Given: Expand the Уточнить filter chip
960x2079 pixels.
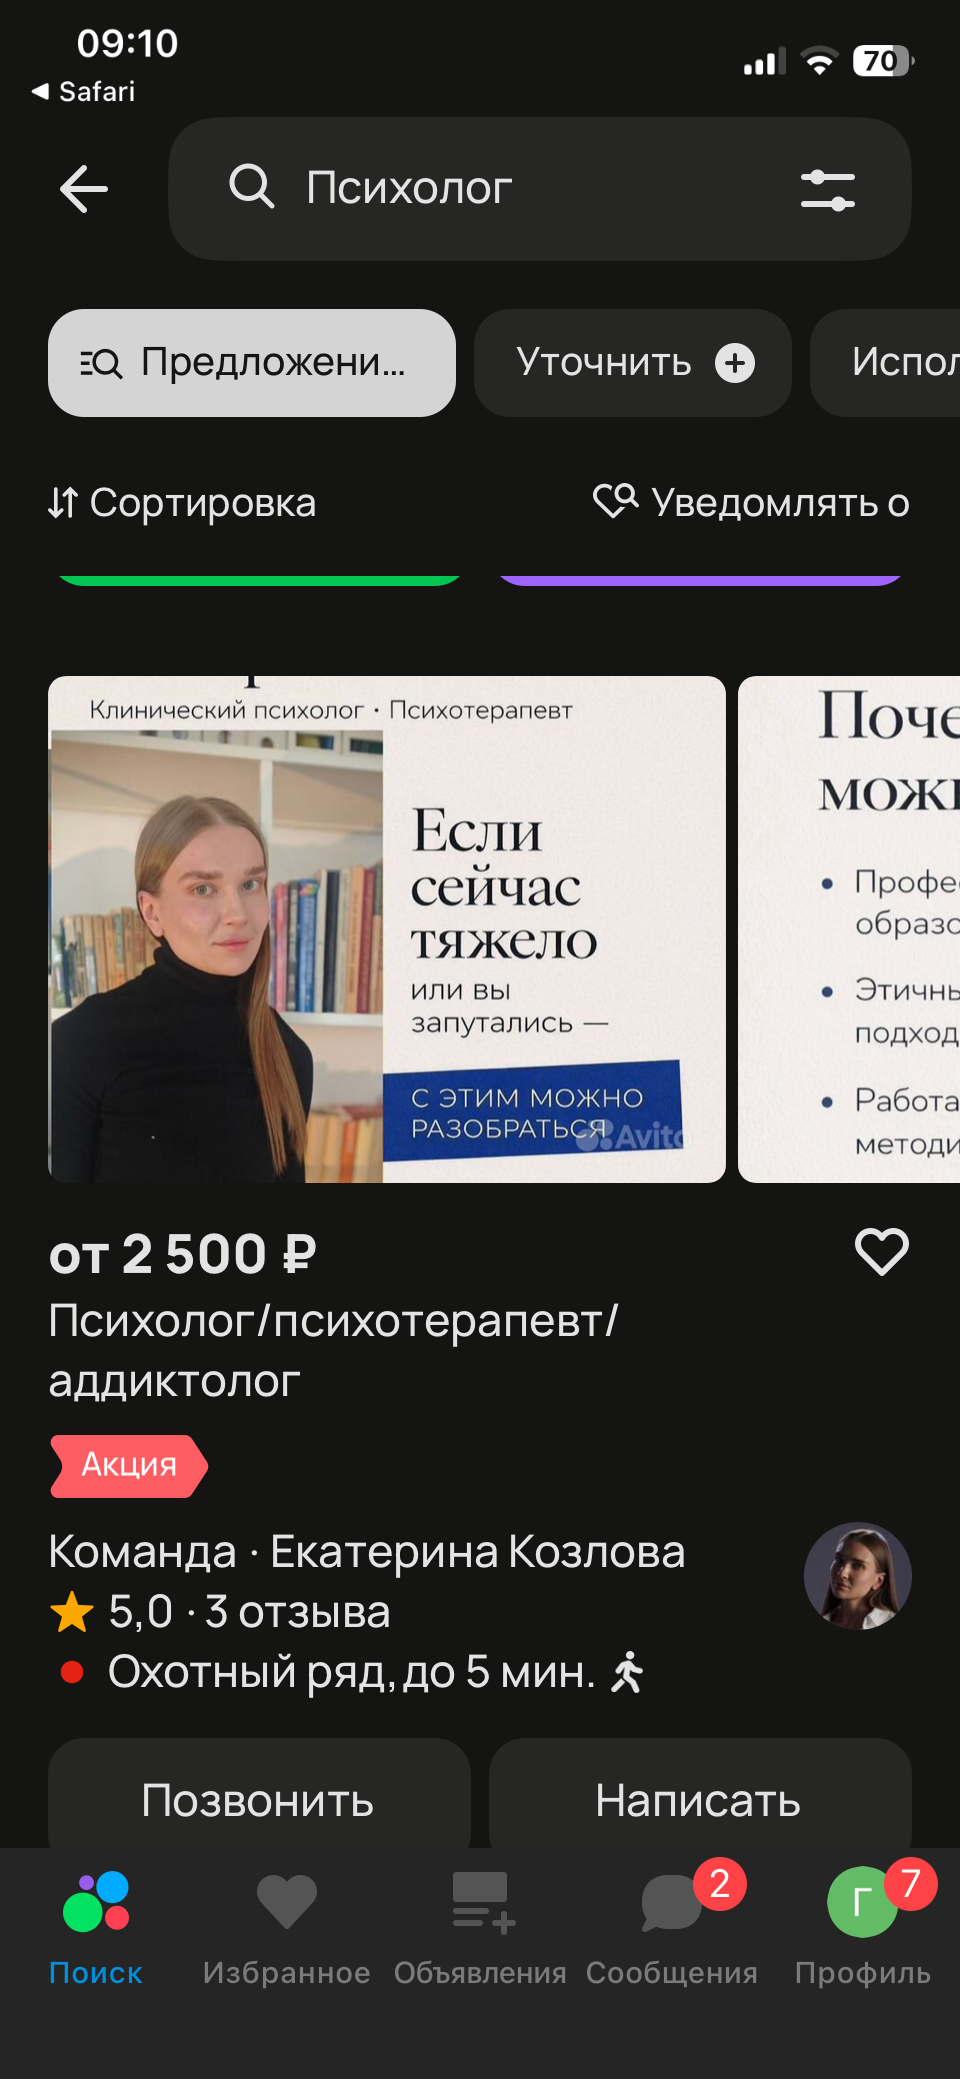Looking at the screenshot, I should 633,363.
